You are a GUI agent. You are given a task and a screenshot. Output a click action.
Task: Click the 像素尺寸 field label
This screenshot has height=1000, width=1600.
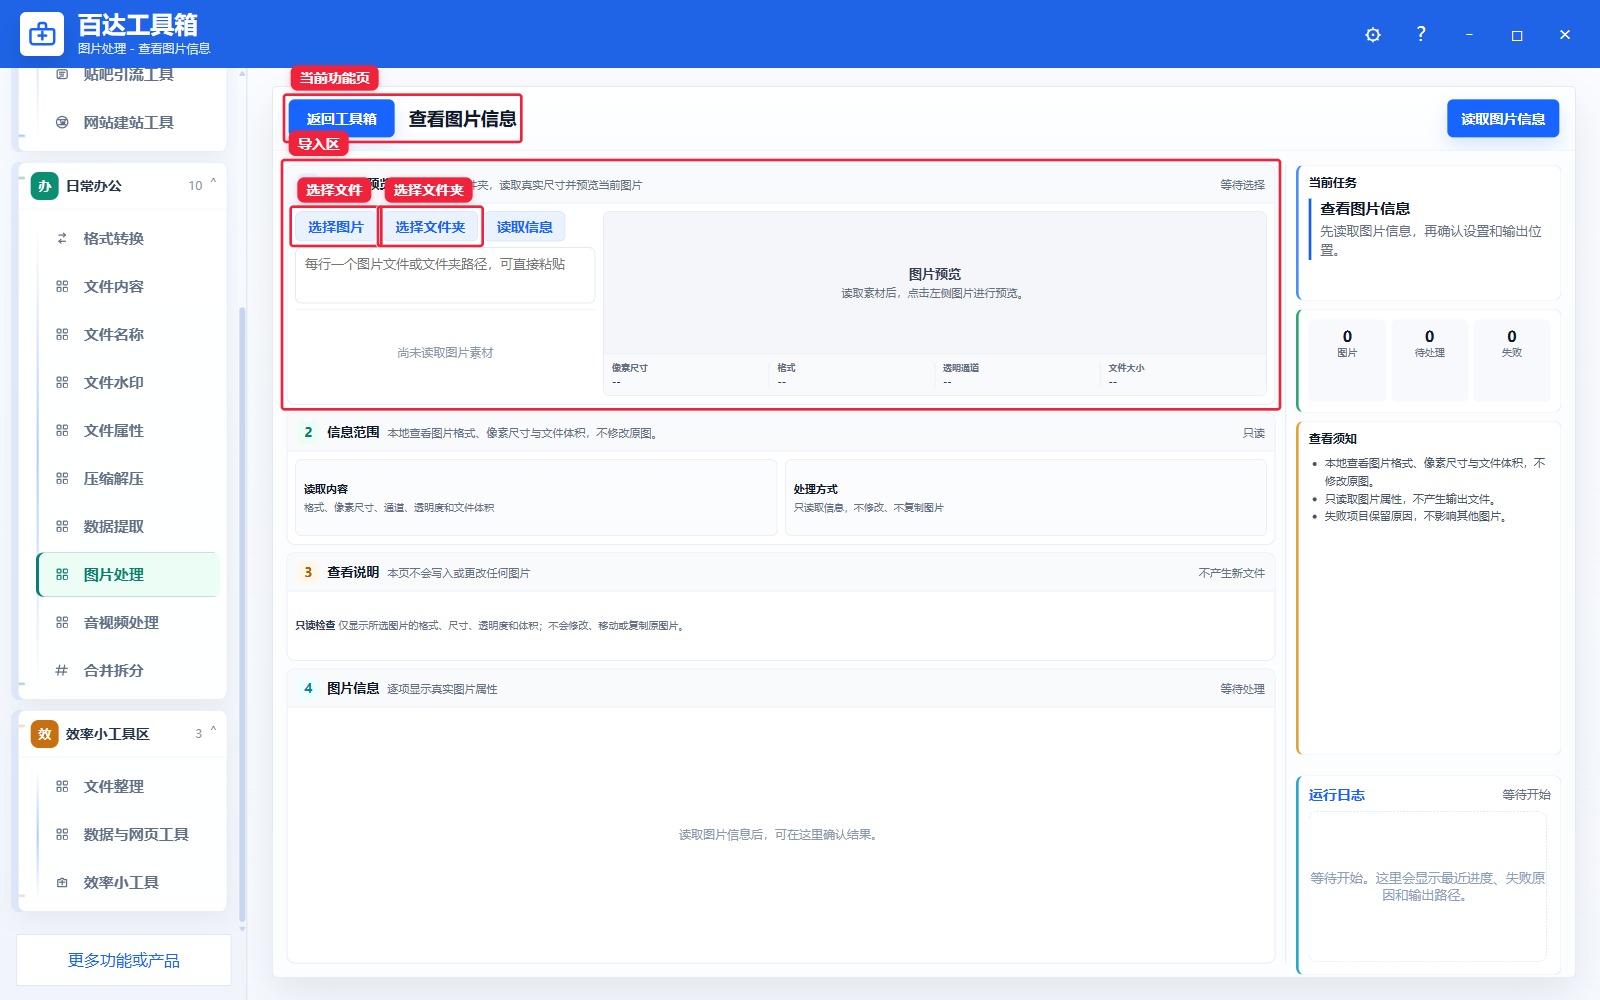click(630, 368)
